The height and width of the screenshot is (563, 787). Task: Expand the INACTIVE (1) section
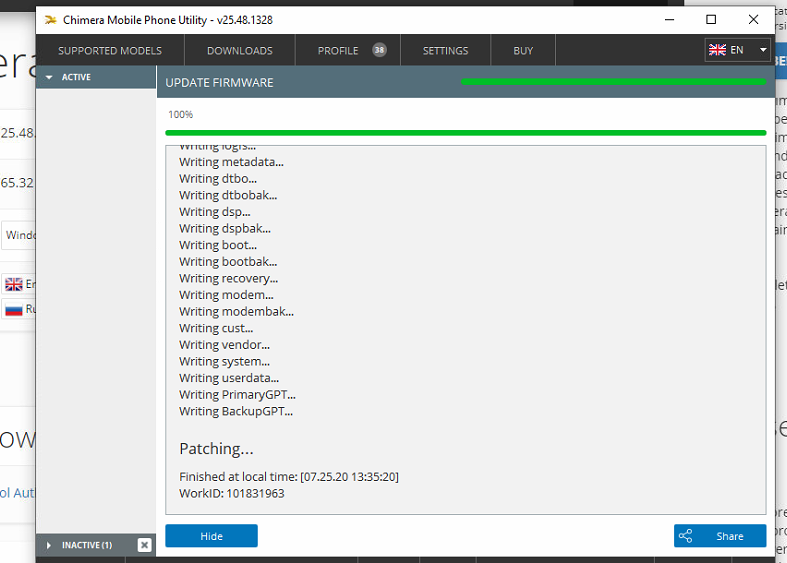(x=49, y=545)
